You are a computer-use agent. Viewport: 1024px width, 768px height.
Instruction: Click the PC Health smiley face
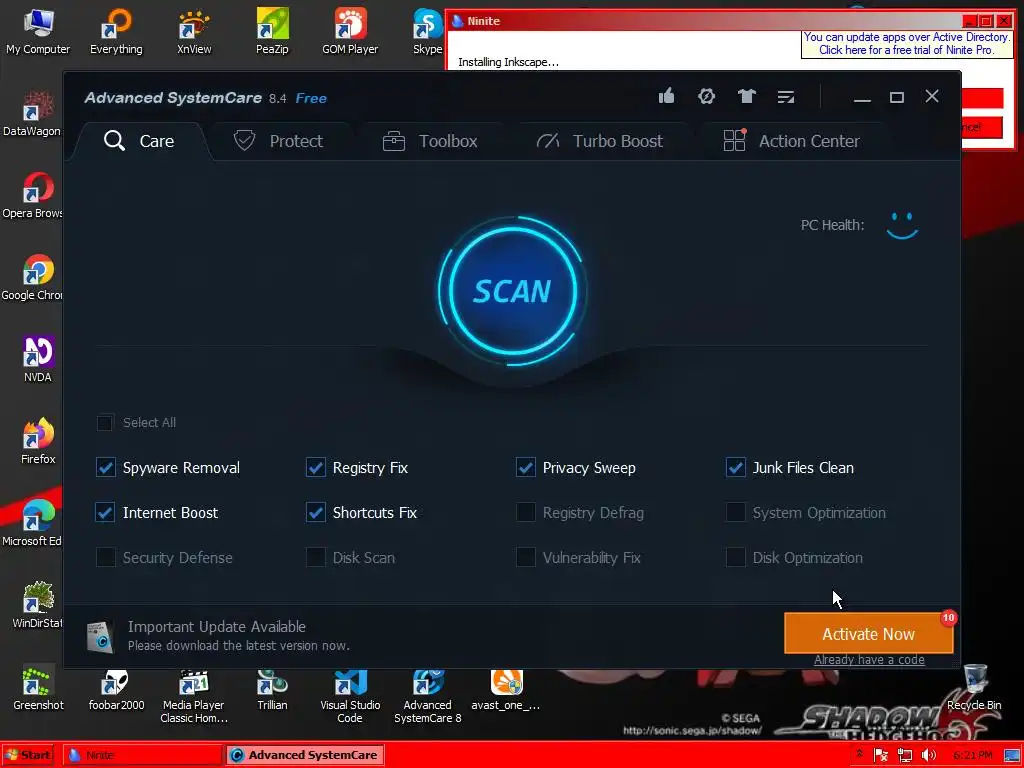tap(903, 225)
